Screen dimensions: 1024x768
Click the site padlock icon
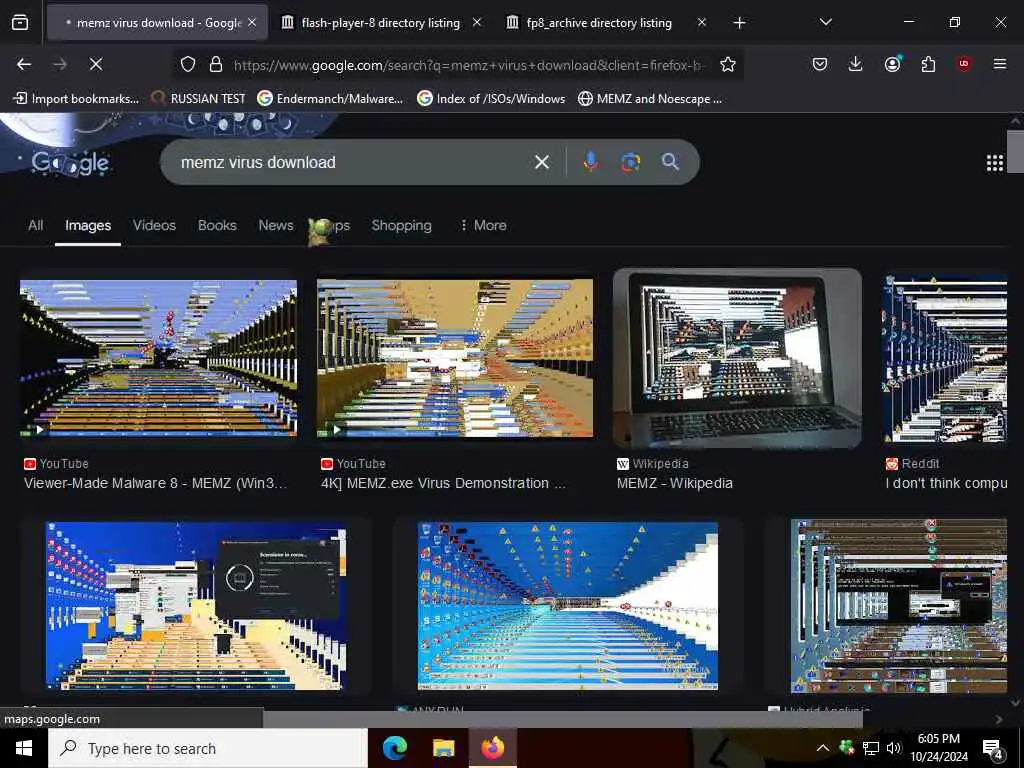[x=216, y=64]
